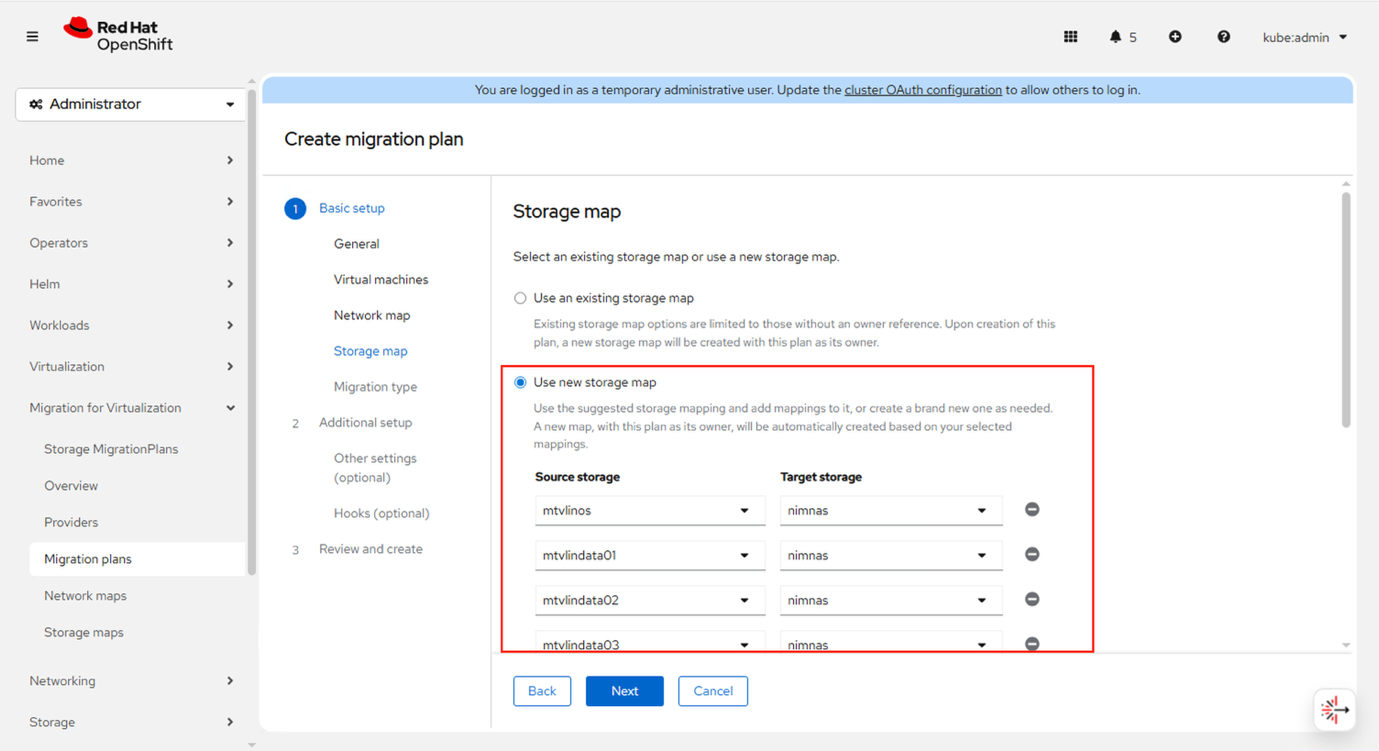
Task: Go to Storage maps in sidebar
Action: tap(84, 632)
